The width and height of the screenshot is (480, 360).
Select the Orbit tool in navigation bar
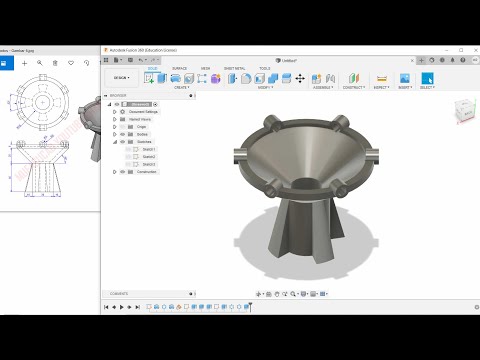tap(258, 294)
